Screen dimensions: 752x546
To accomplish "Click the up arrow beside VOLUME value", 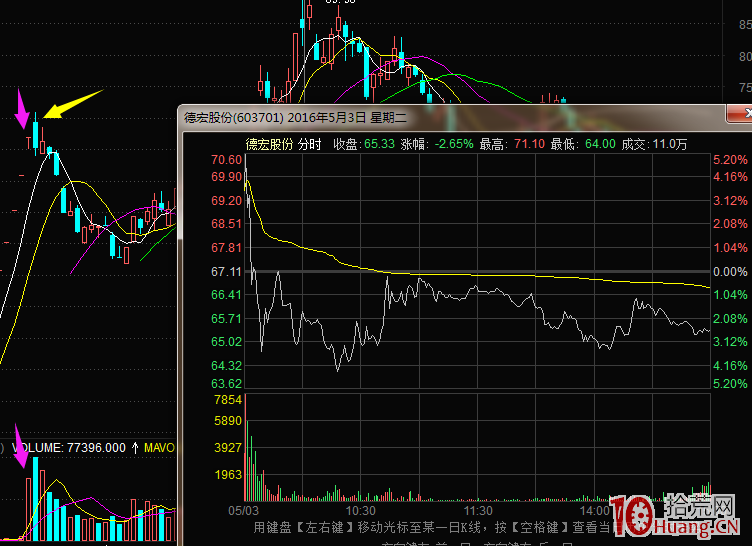I will 135,448.
